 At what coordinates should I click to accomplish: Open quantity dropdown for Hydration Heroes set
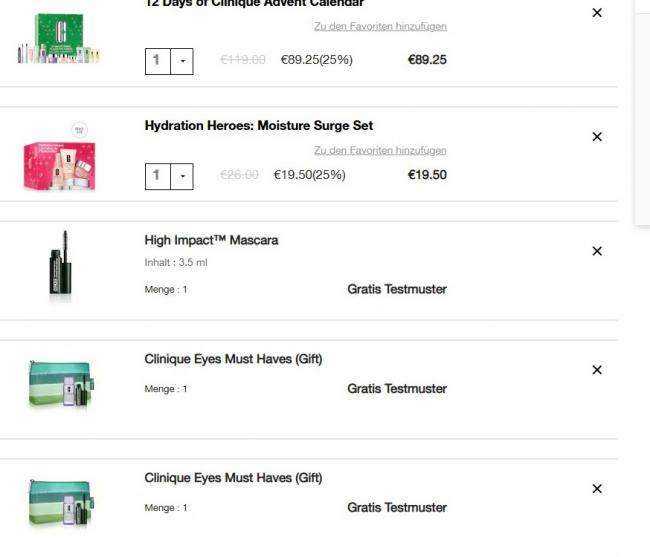click(x=183, y=176)
